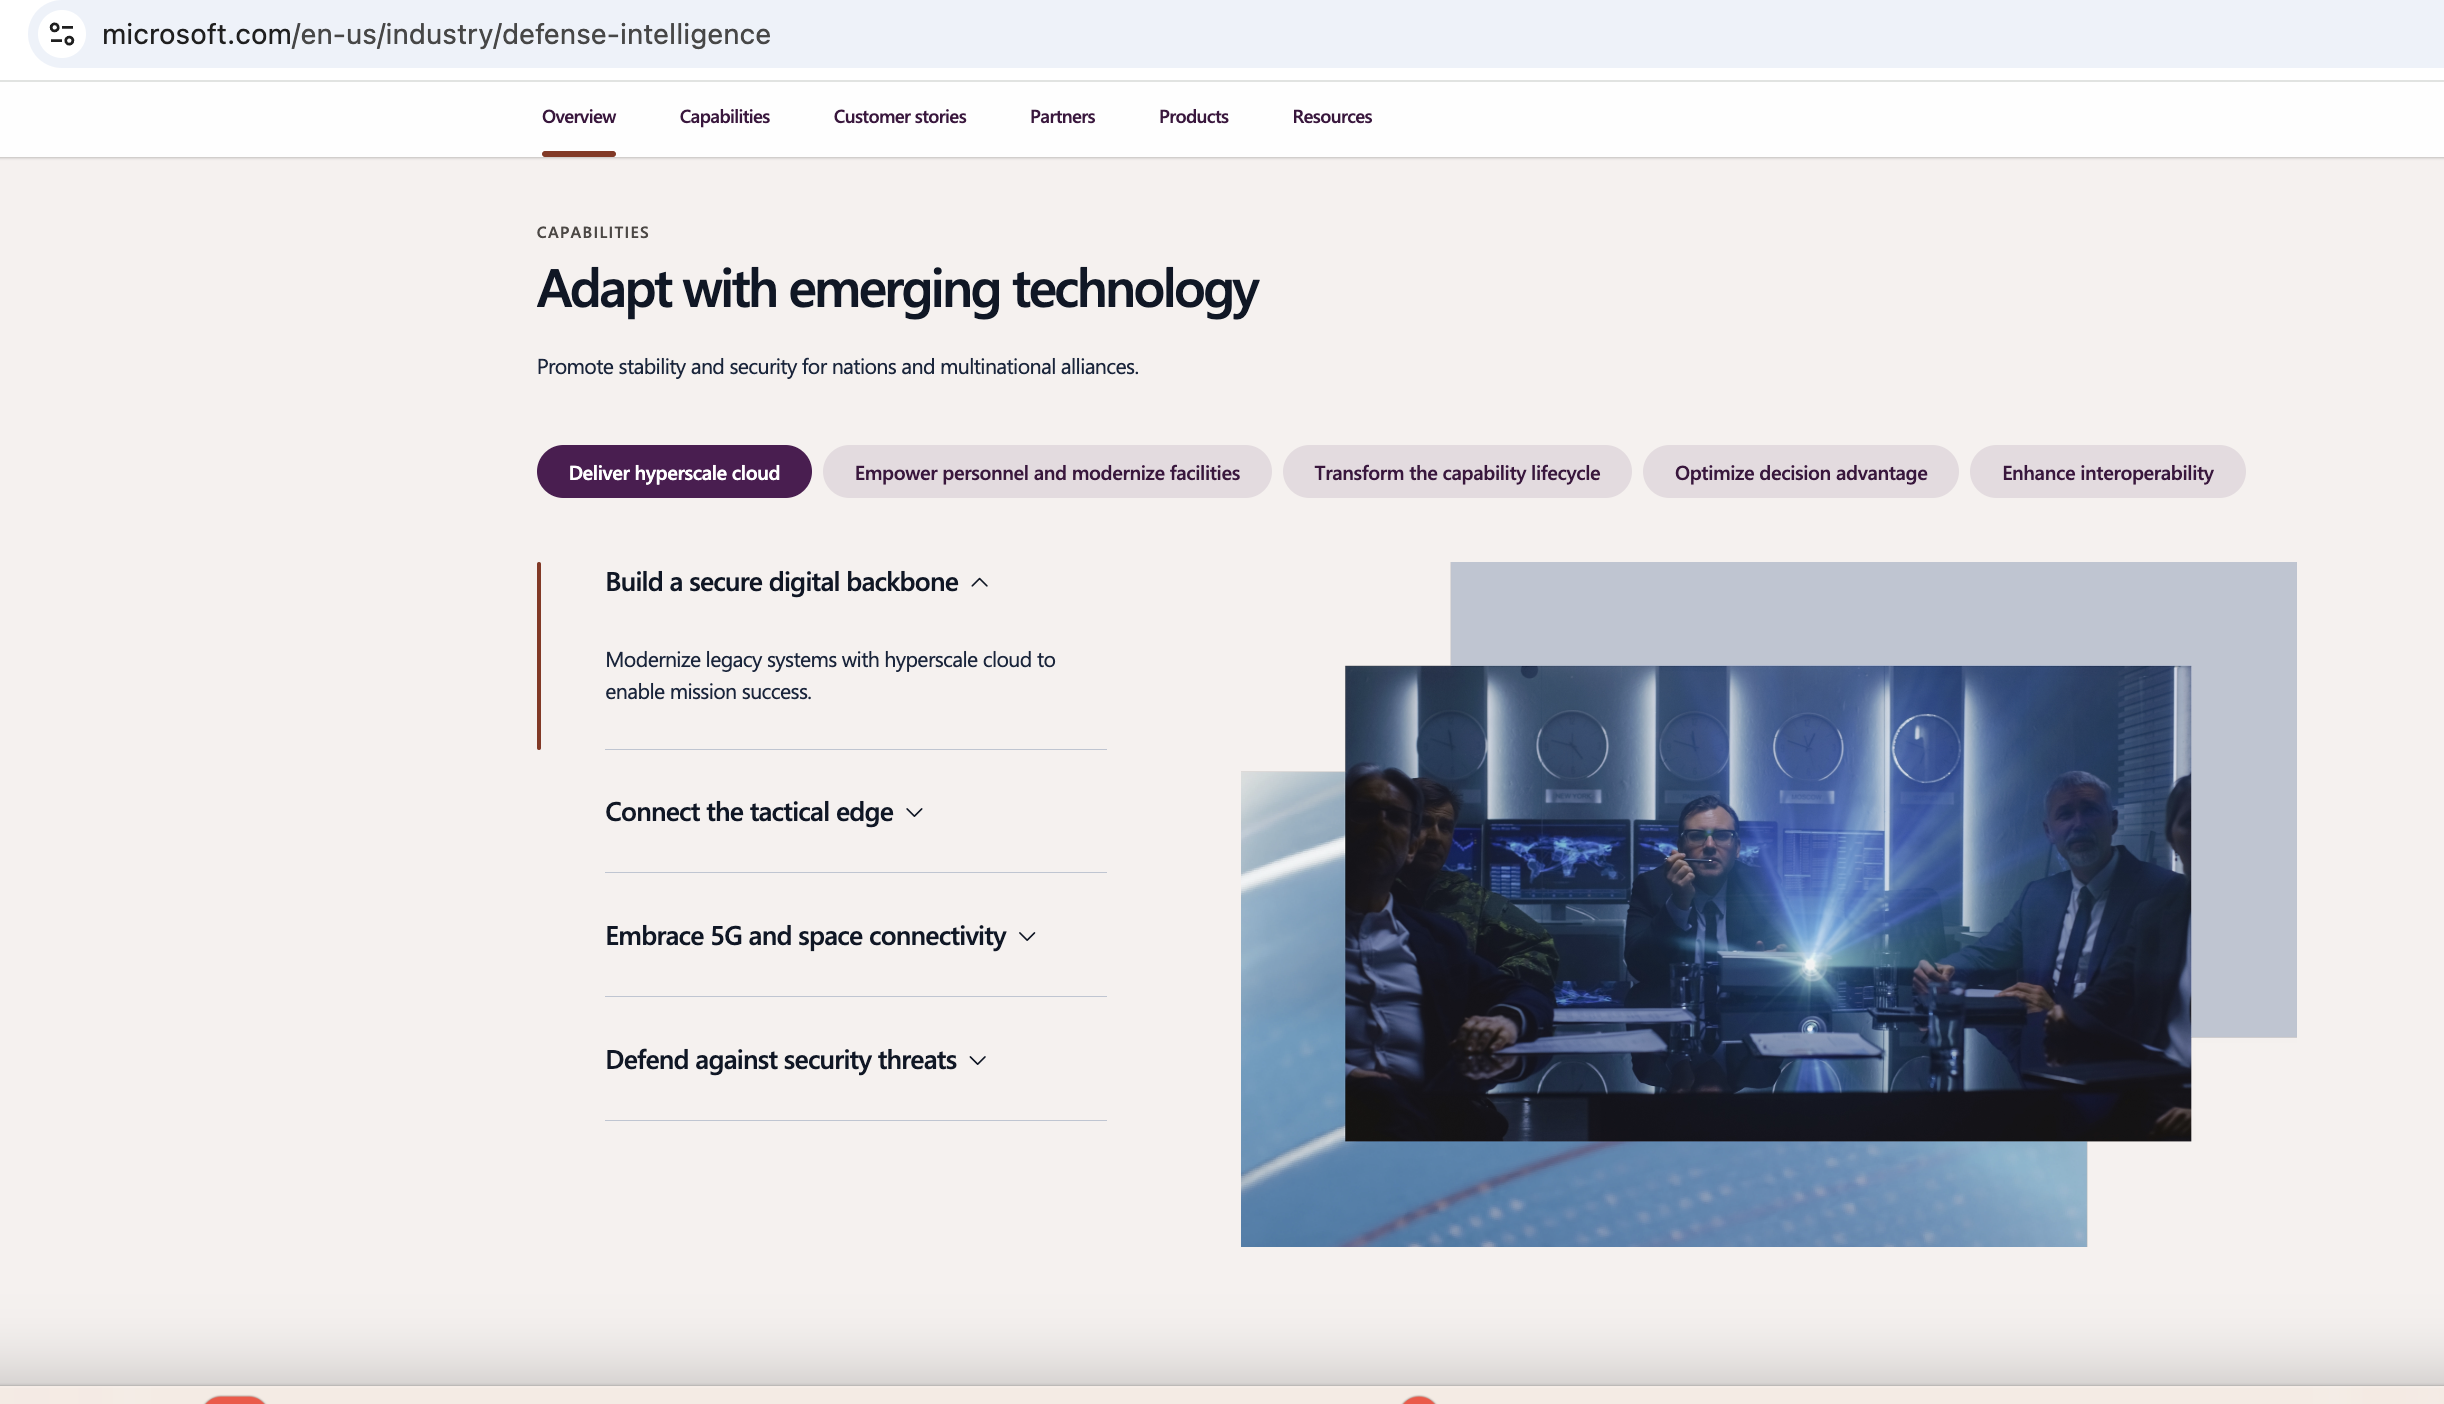Screen dimensions: 2444x1404
Task: Click the Overview navigation tab
Action: [x=579, y=116]
